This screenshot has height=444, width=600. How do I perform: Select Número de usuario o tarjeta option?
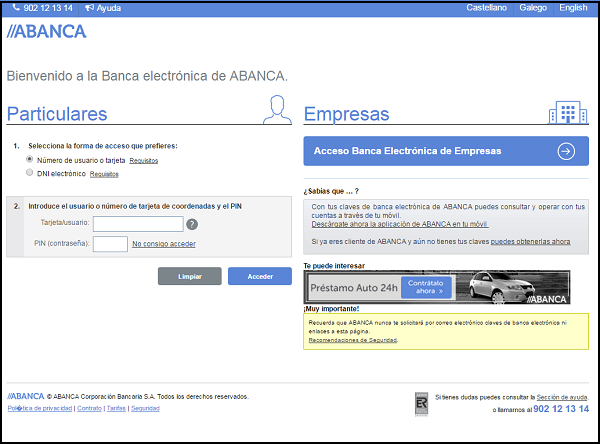pyautogui.click(x=29, y=159)
